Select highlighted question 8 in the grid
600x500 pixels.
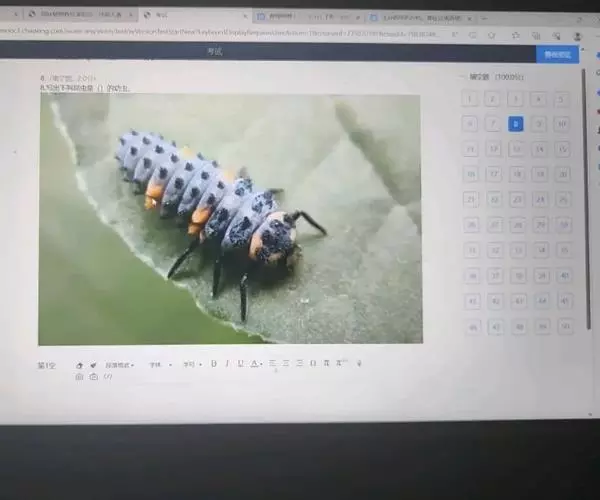[517, 124]
